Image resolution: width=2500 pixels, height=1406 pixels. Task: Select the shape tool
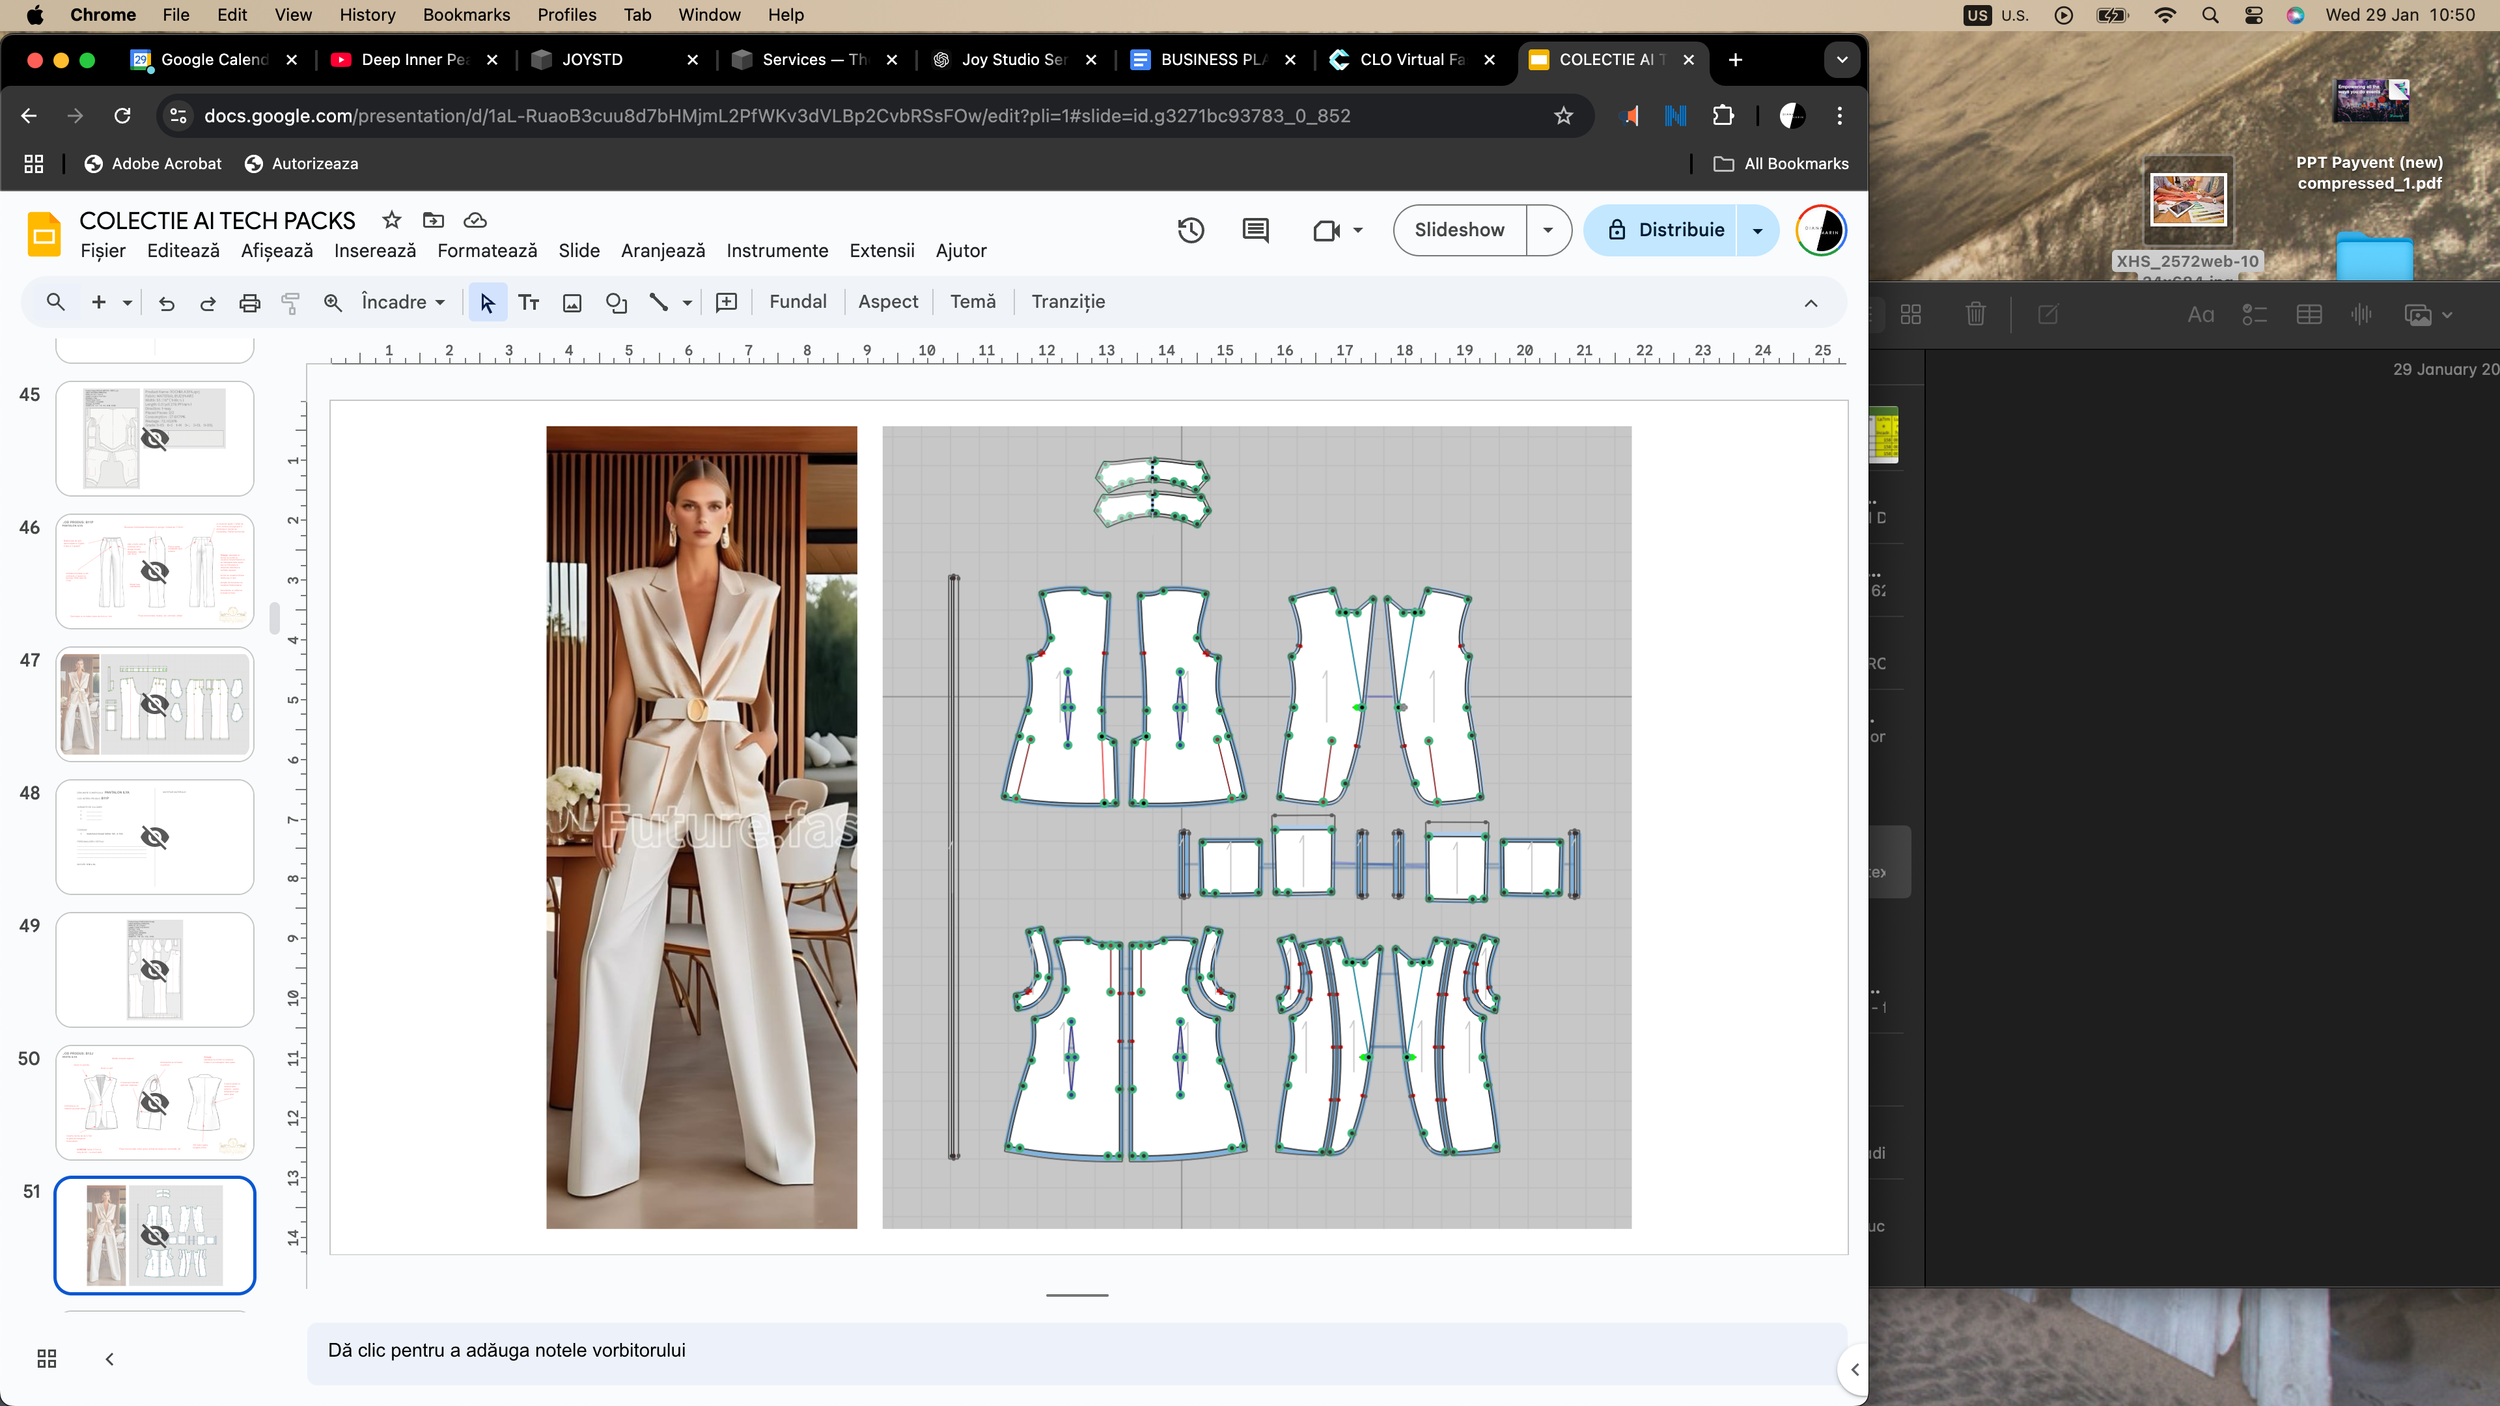616,302
